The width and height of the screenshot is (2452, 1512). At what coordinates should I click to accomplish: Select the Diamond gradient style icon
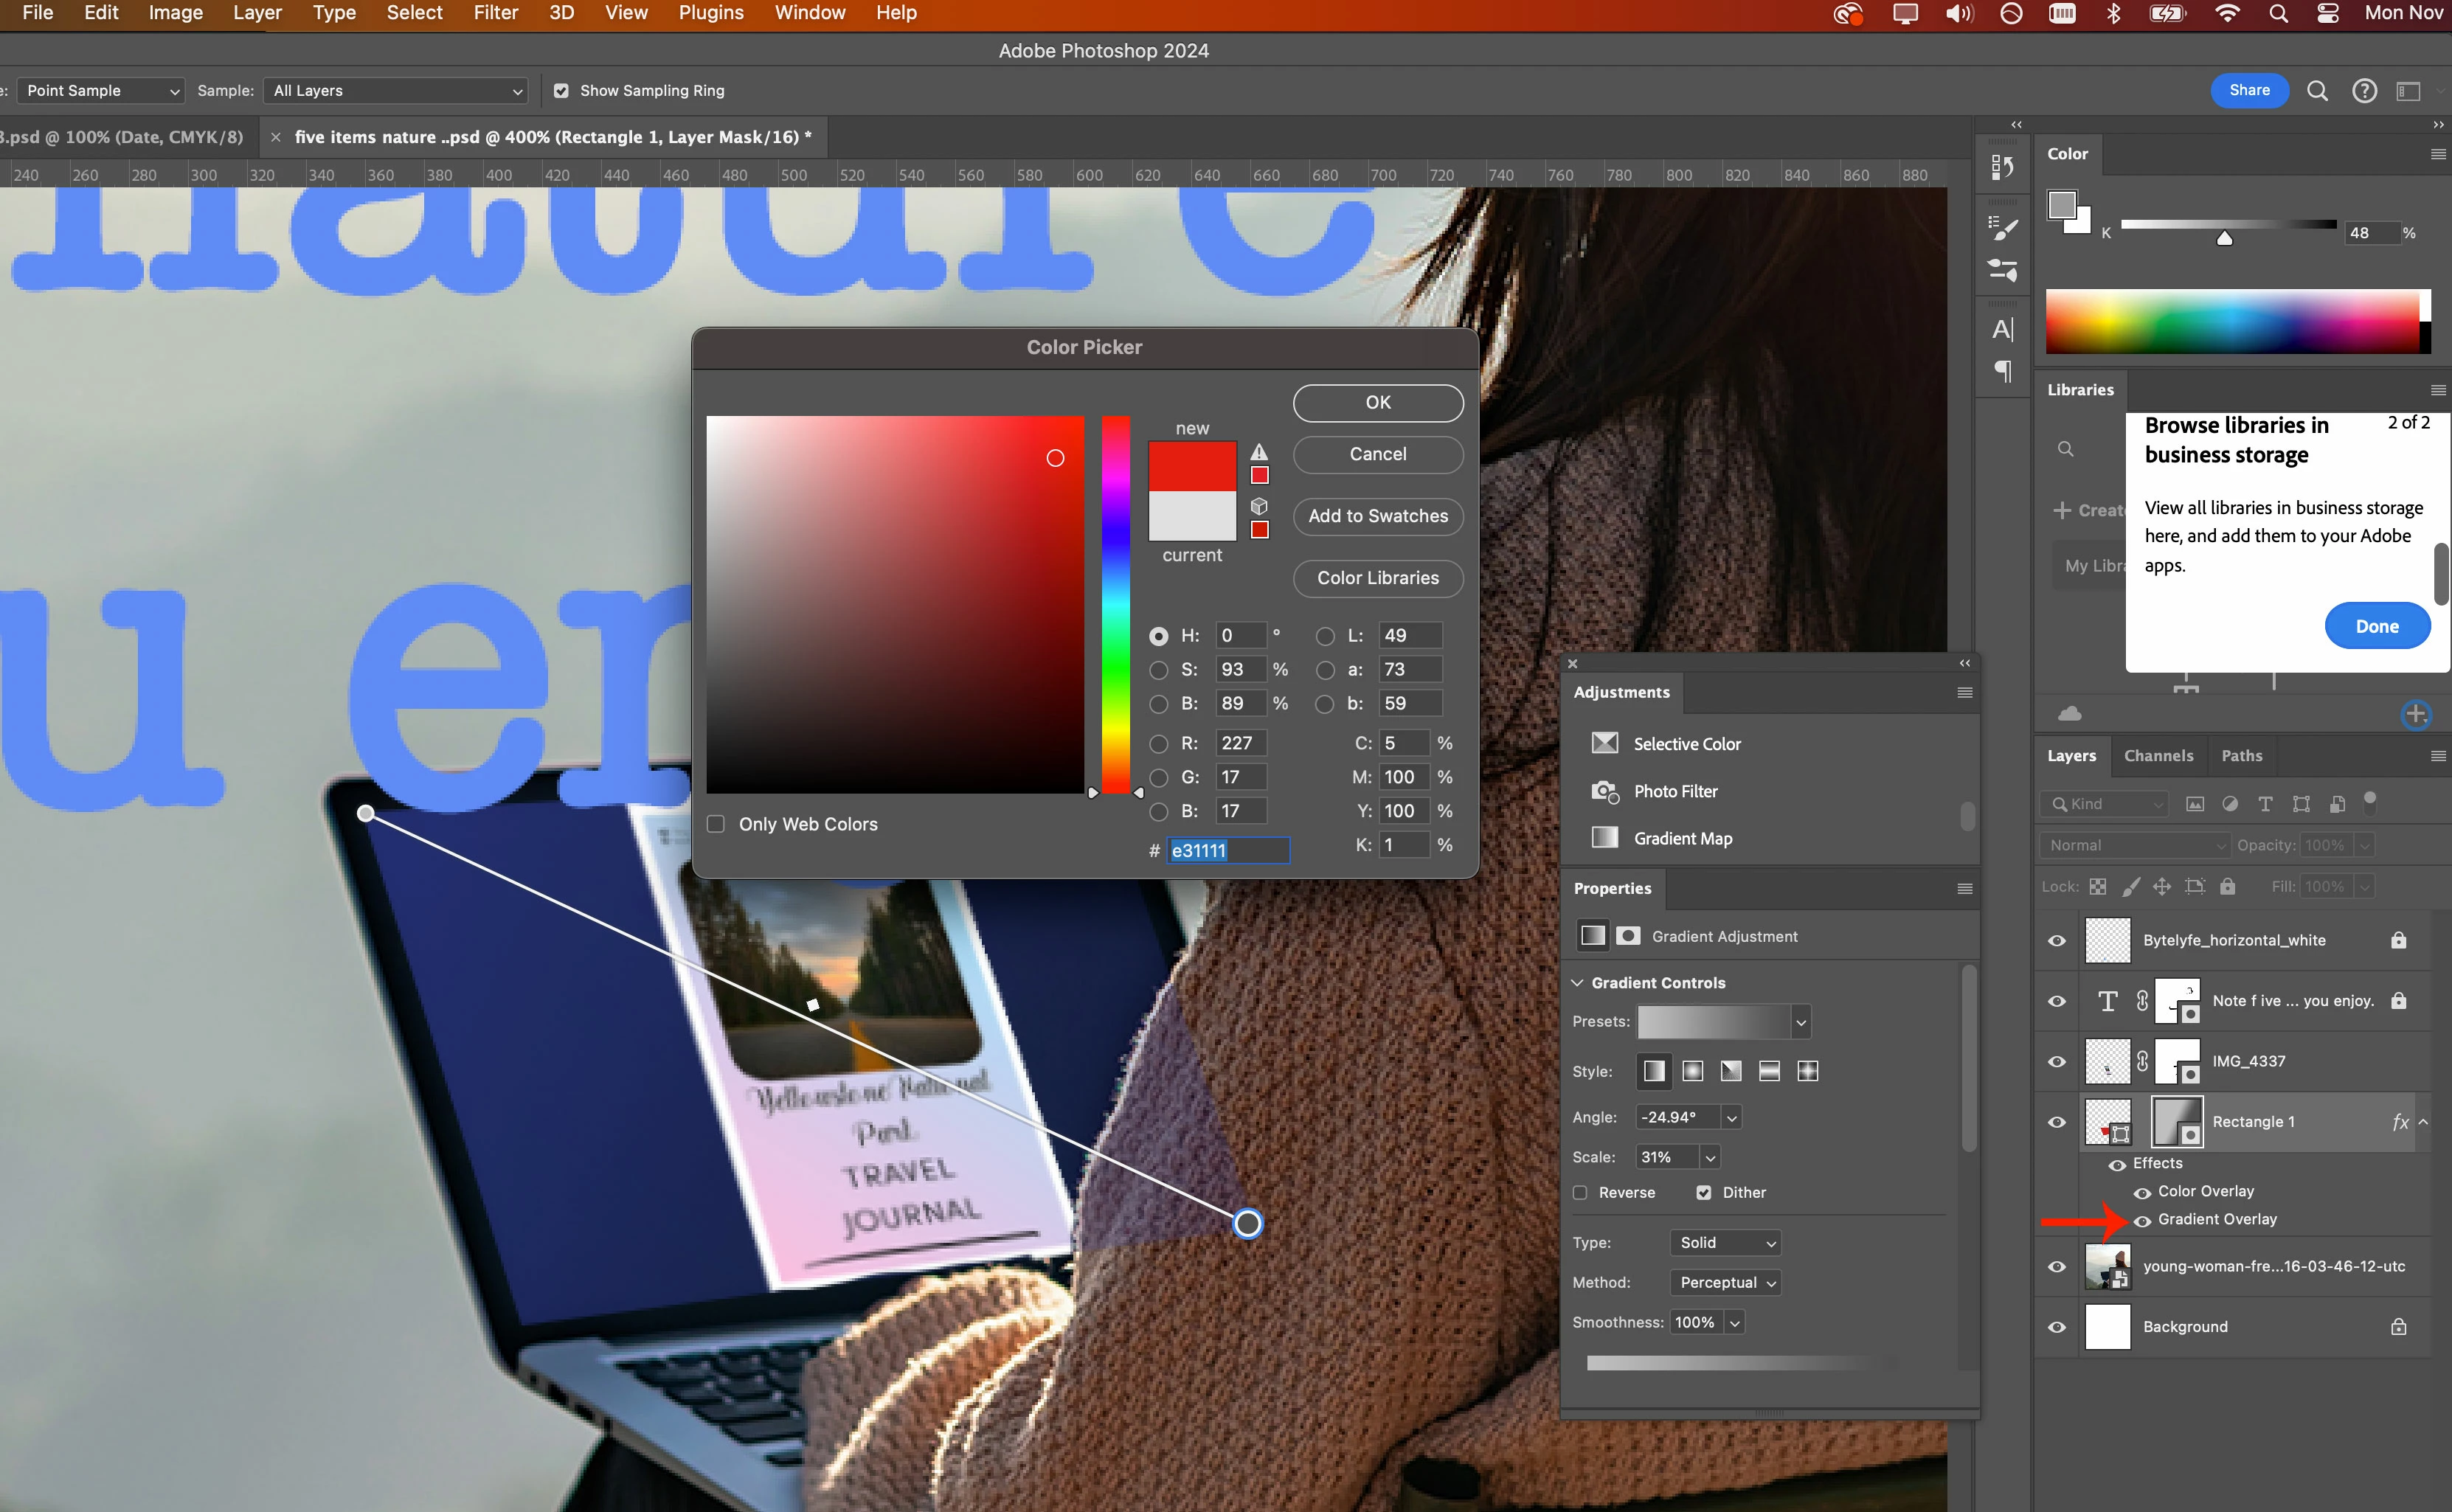pyautogui.click(x=1807, y=1071)
